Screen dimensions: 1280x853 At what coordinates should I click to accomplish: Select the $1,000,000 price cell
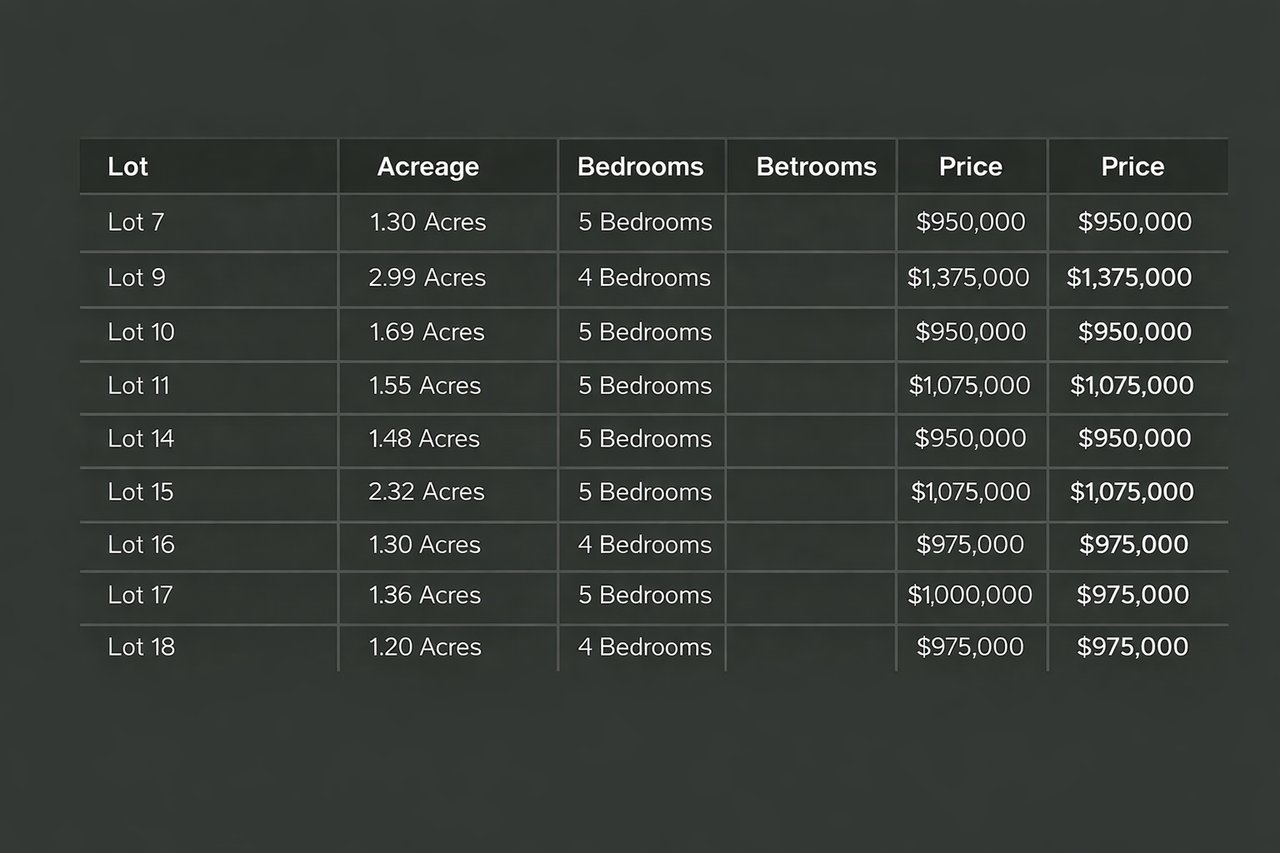pos(970,595)
